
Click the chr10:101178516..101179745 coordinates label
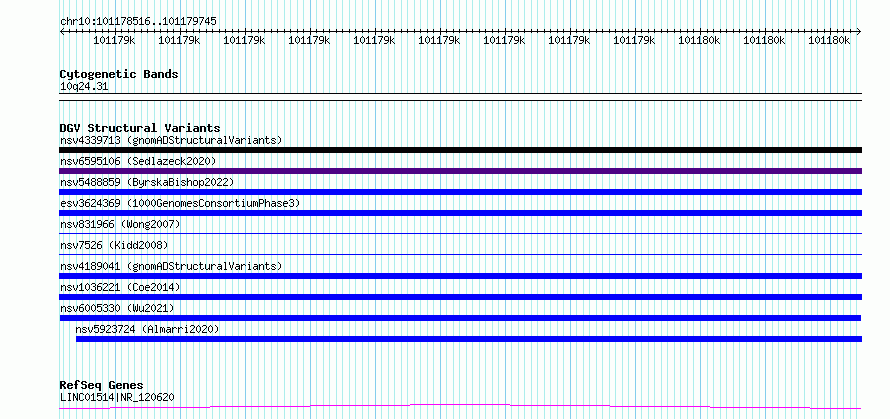click(x=138, y=22)
